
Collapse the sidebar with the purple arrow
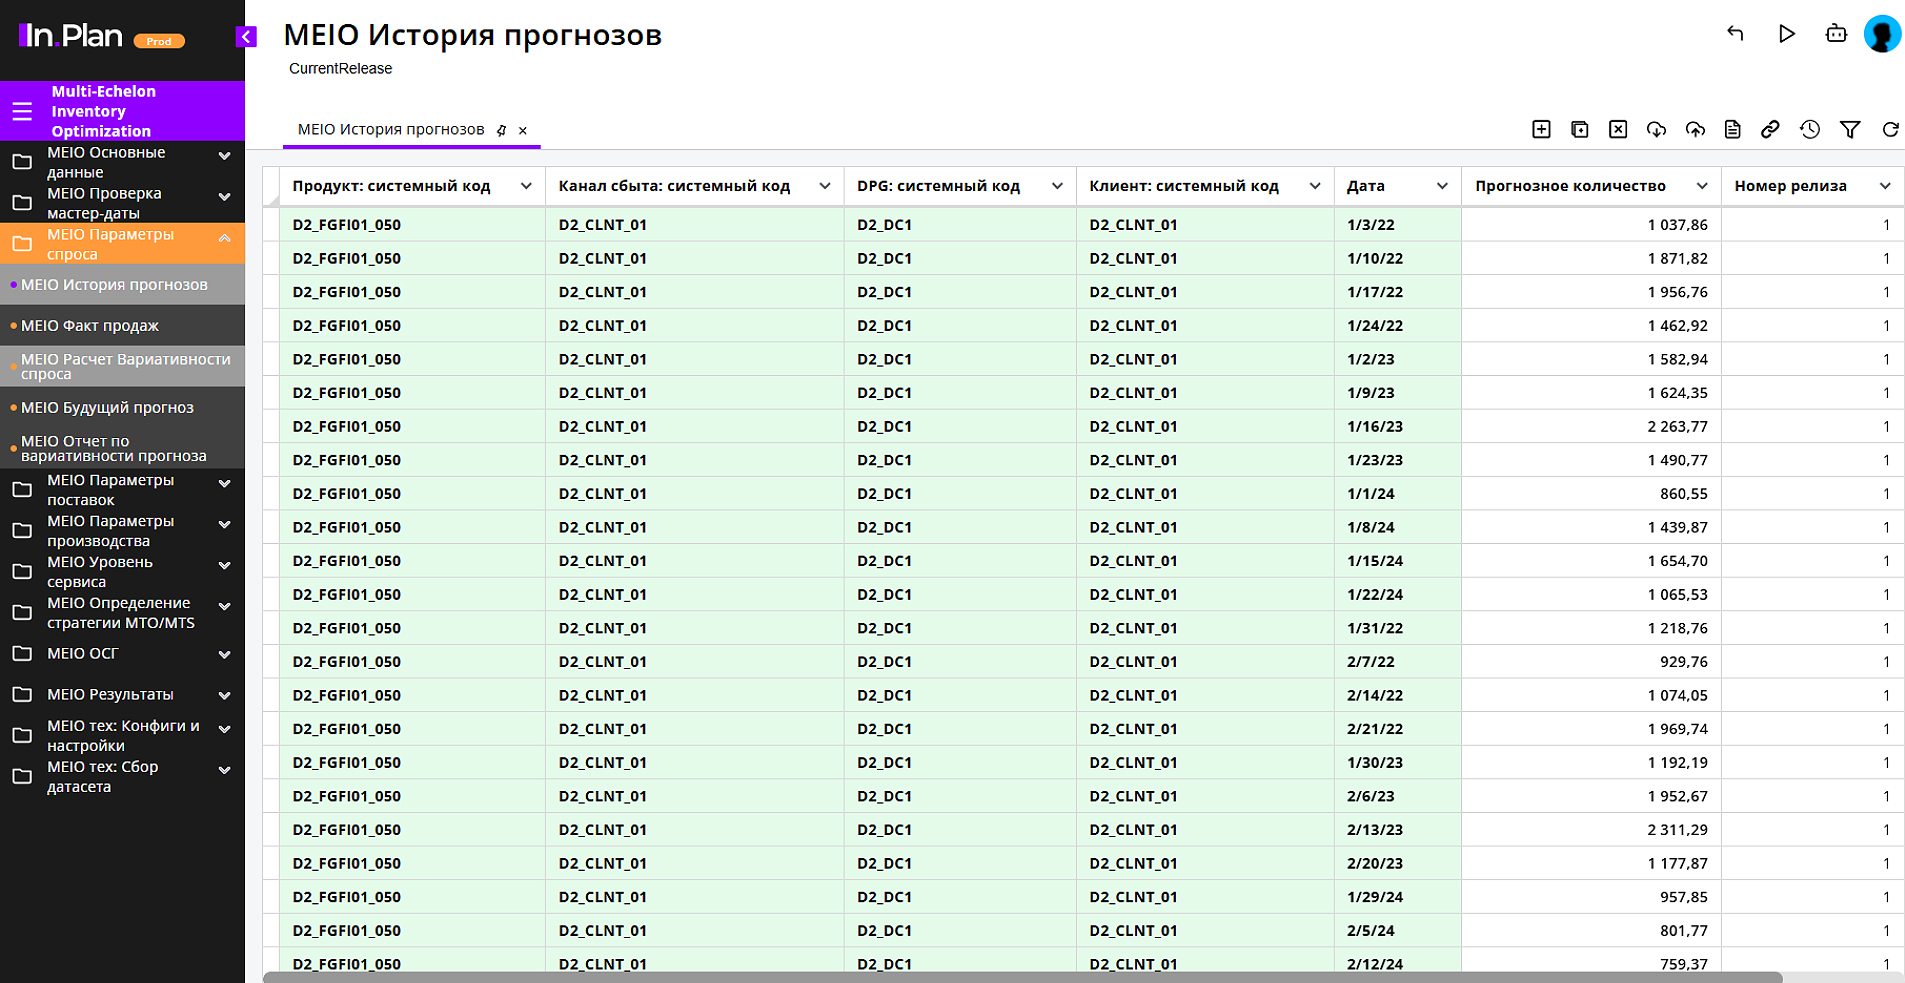pyautogui.click(x=246, y=37)
